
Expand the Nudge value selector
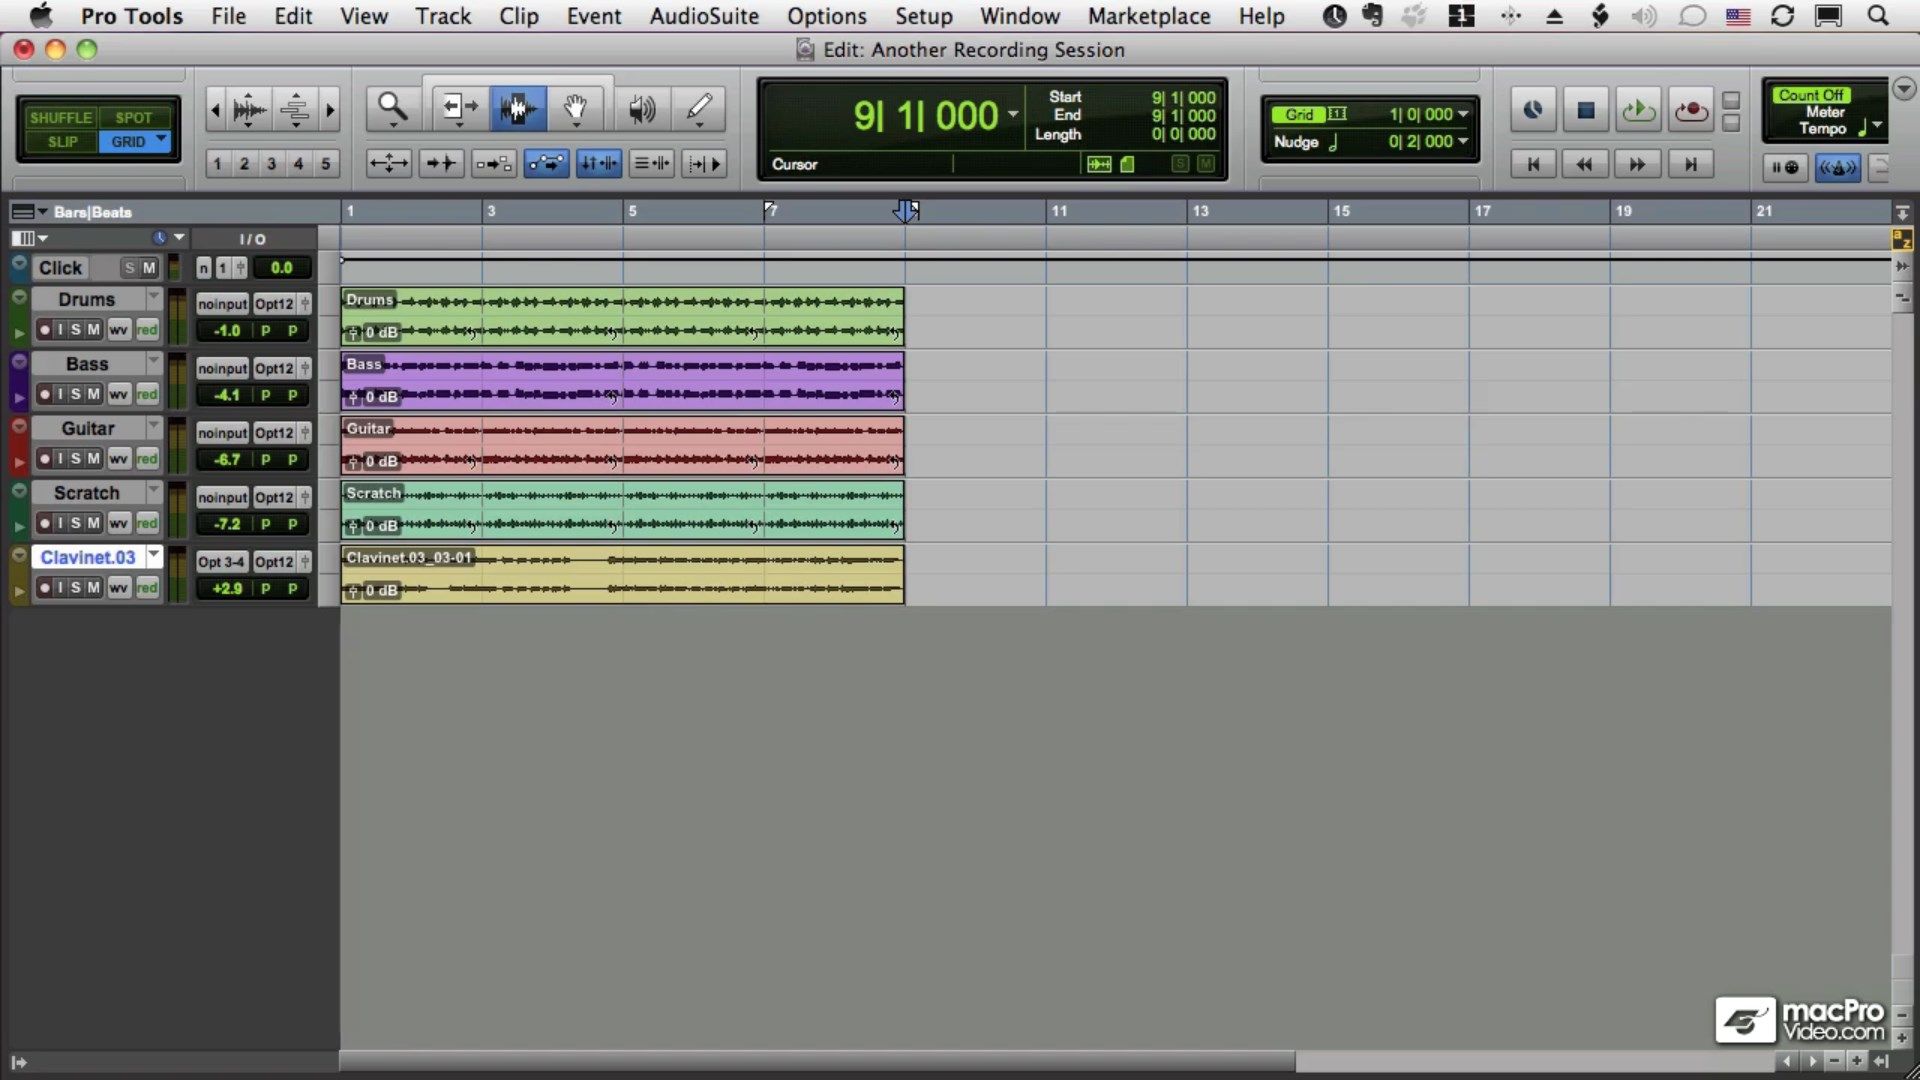coord(1464,141)
